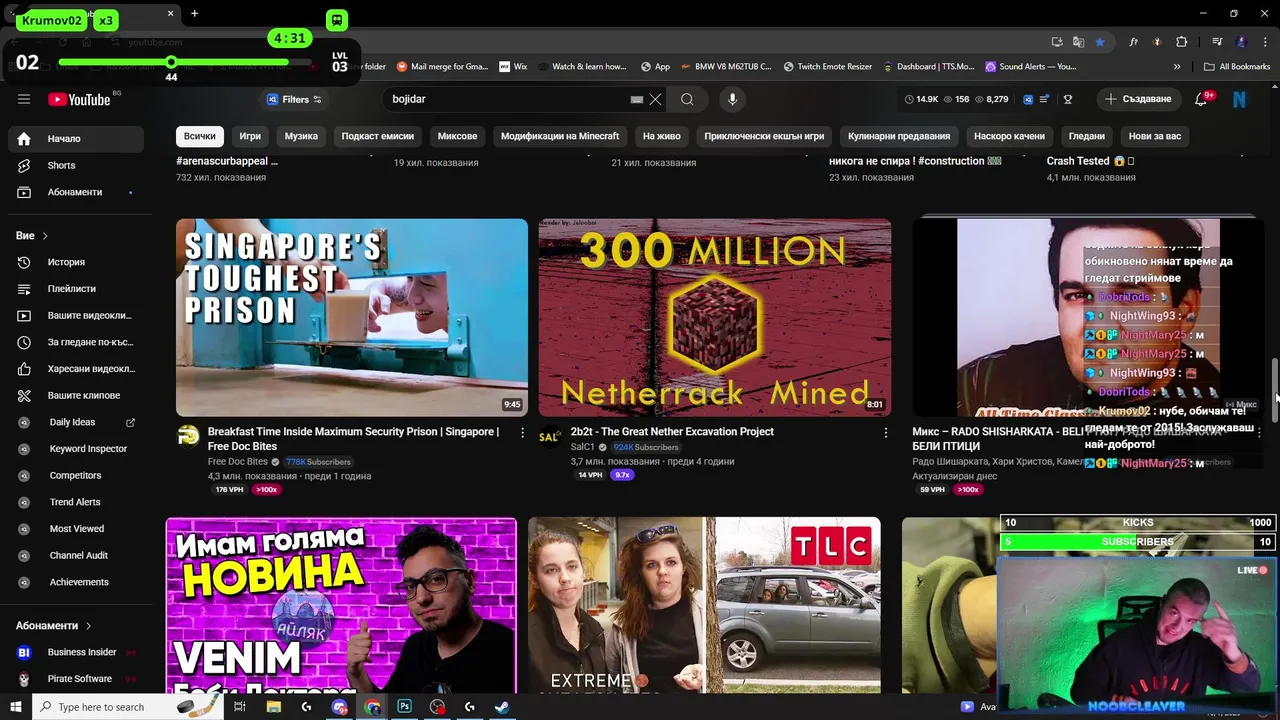This screenshot has width=1280, height=720.
Task: Select the На живо filter chip
Action: [661, 136]
